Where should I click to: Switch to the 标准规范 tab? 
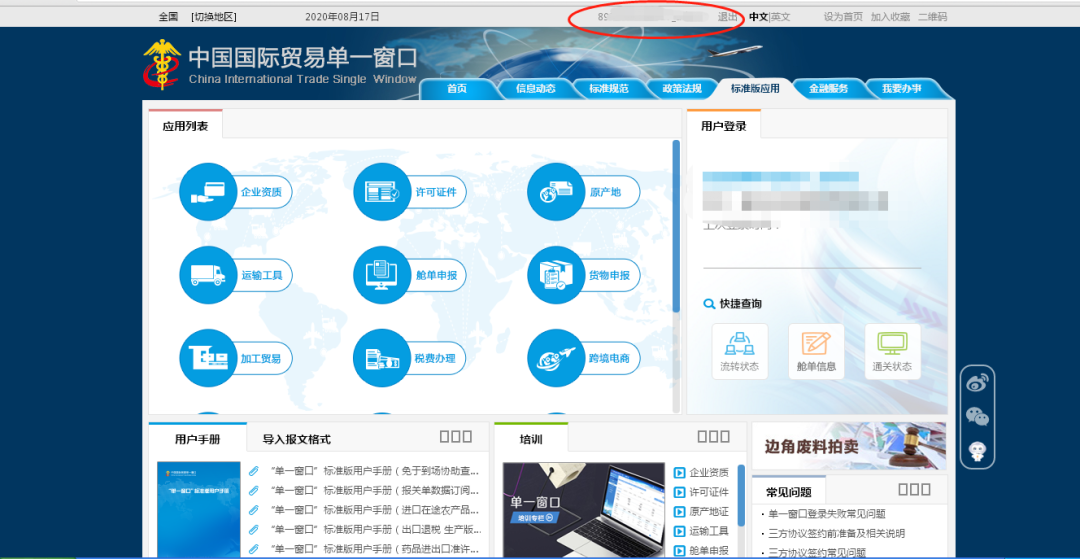pyautogui.click(x=609, y=89)
